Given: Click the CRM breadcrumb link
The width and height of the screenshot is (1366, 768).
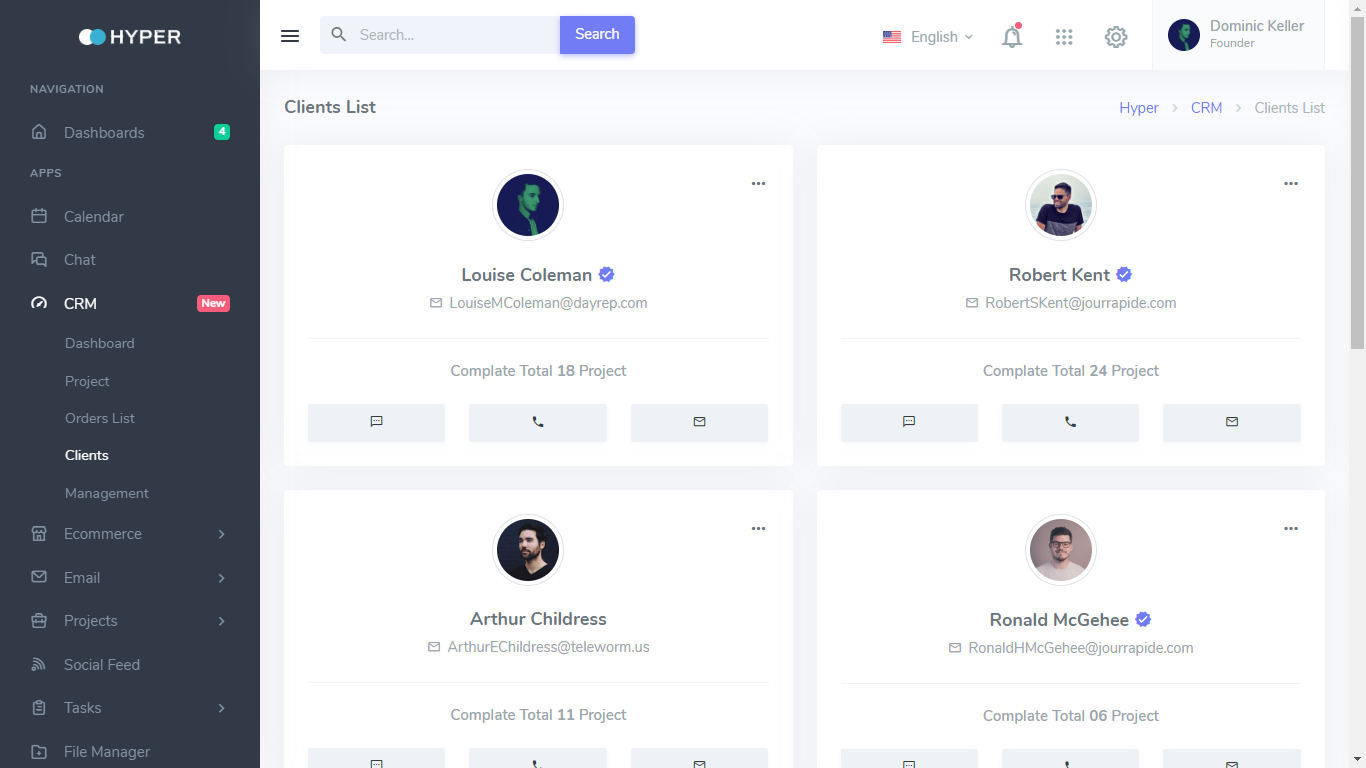Looking at the screenshot, I should pos(1206,108).
